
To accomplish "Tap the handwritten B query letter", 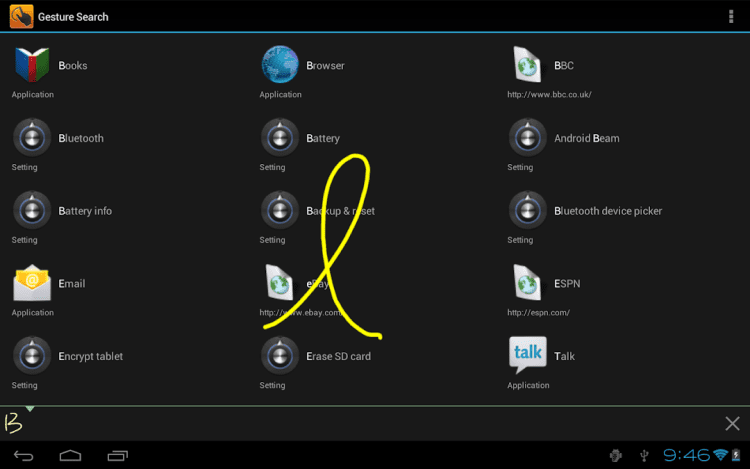I will click(x=13, y=423).
